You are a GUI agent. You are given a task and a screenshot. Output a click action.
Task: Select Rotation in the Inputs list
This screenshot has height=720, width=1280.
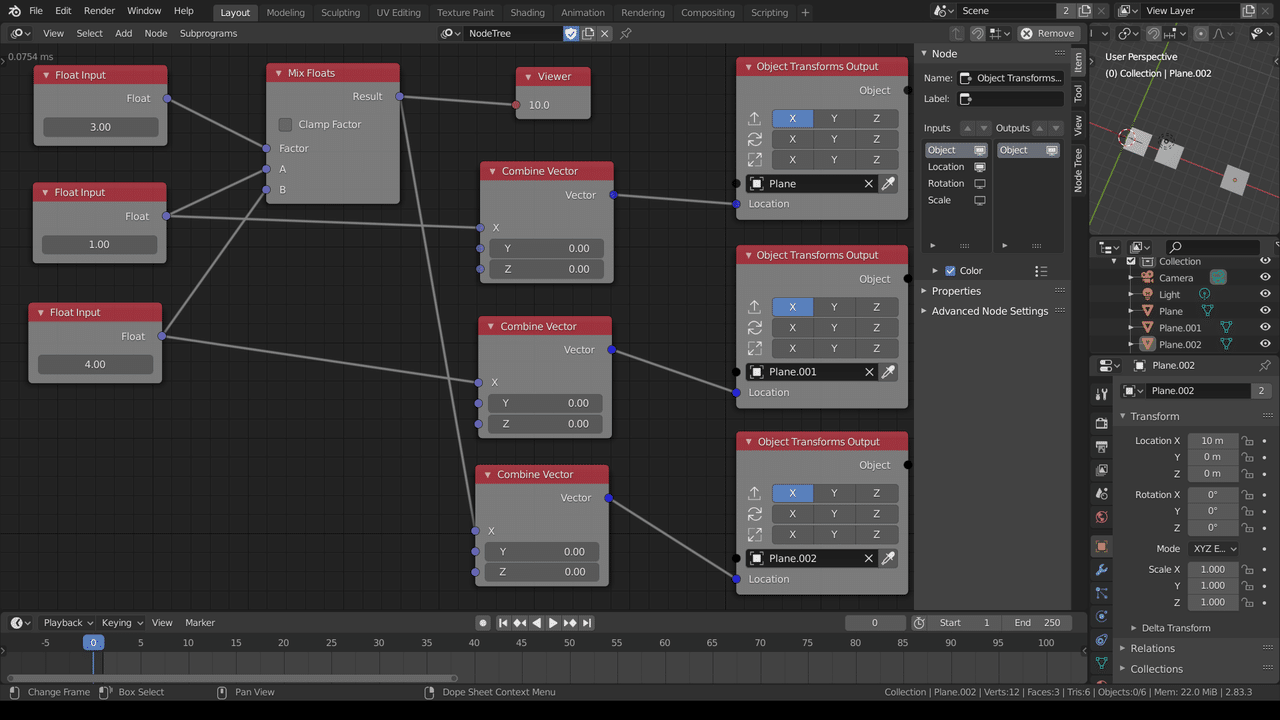coord(946,184)
